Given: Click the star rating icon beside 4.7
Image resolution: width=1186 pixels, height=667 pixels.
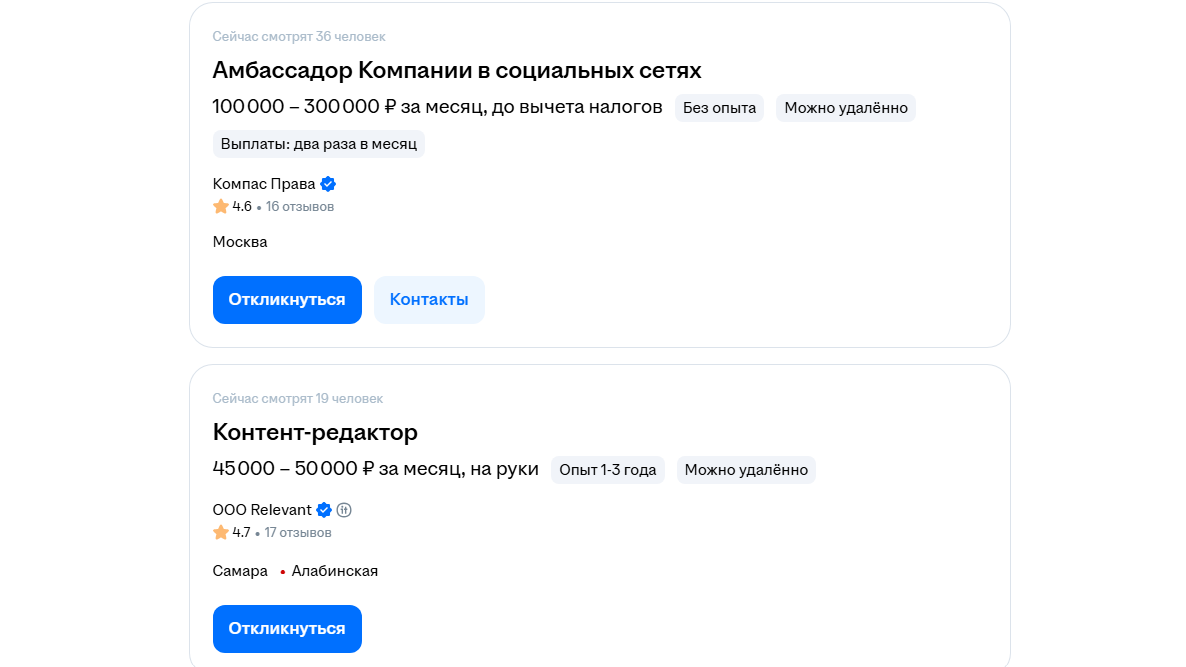Looking at the screenshot, I should pyautogui.click(x=221, y=533).
